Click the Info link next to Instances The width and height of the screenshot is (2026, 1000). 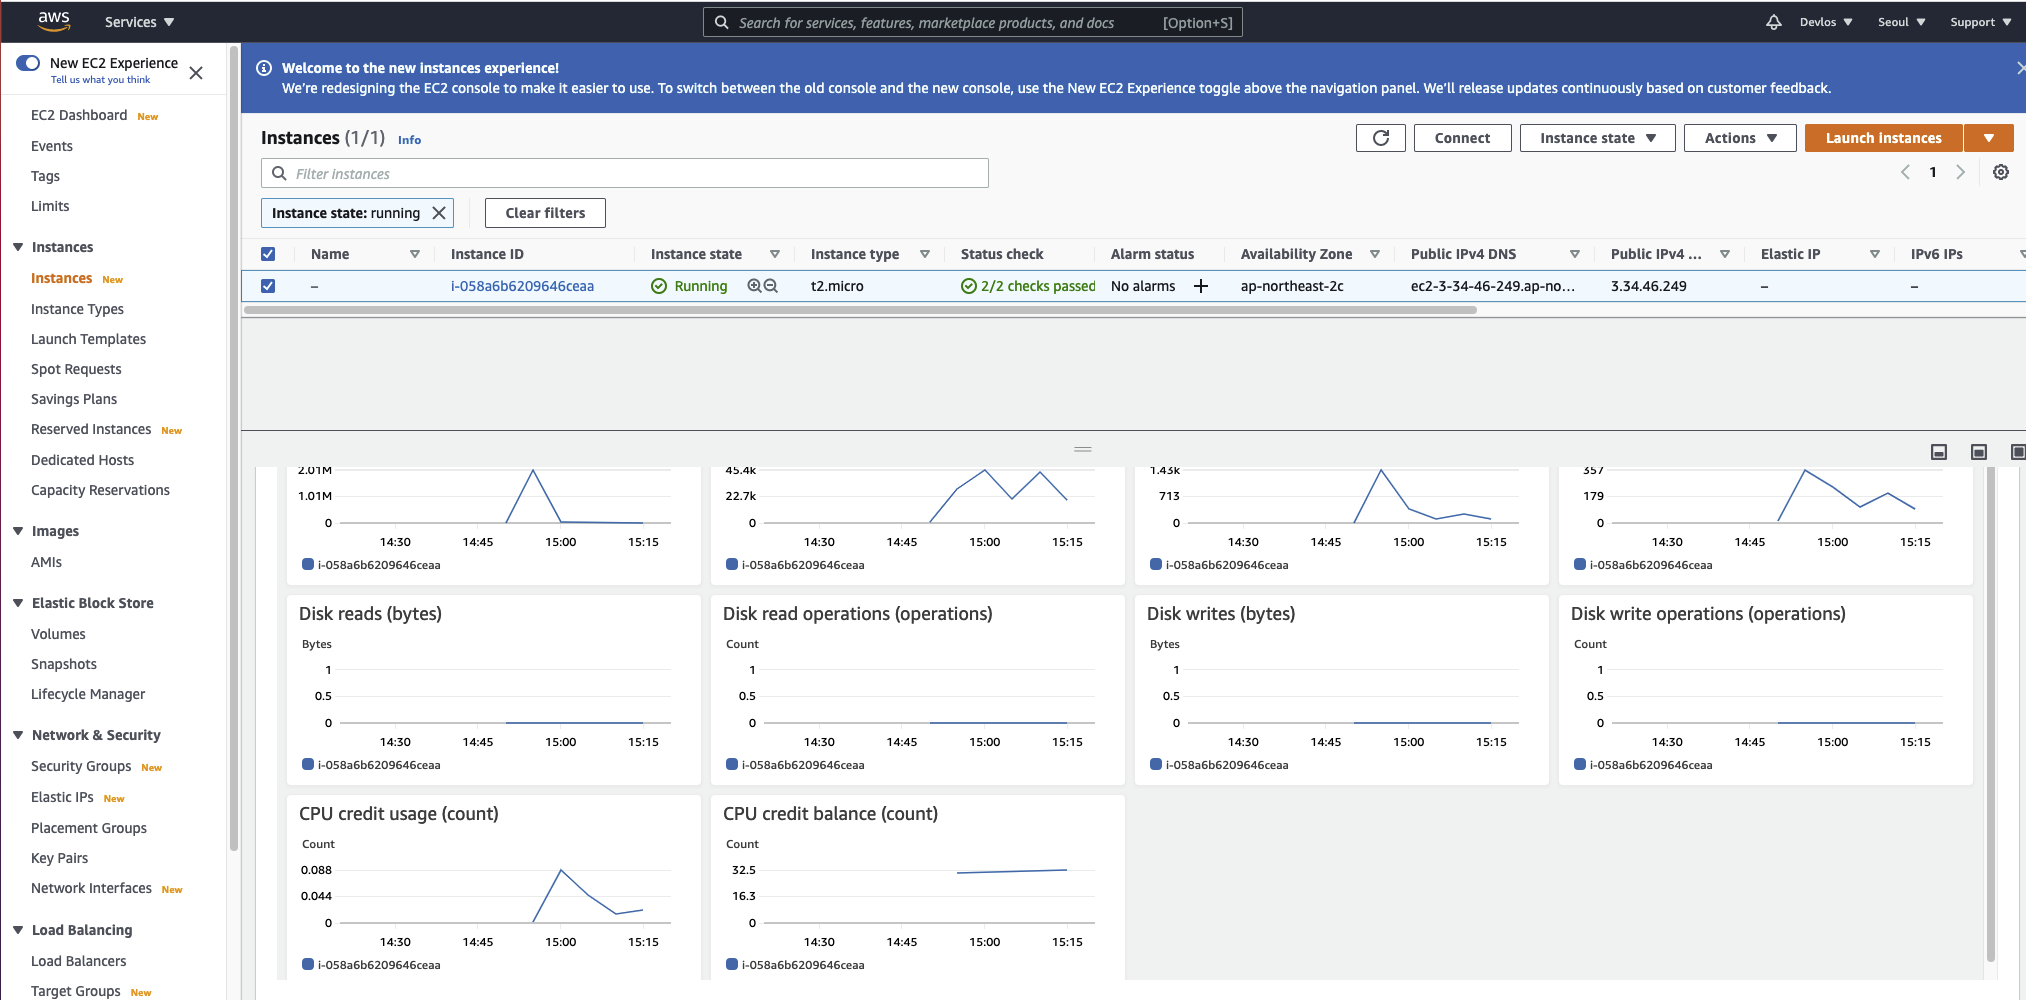point(409,140)
